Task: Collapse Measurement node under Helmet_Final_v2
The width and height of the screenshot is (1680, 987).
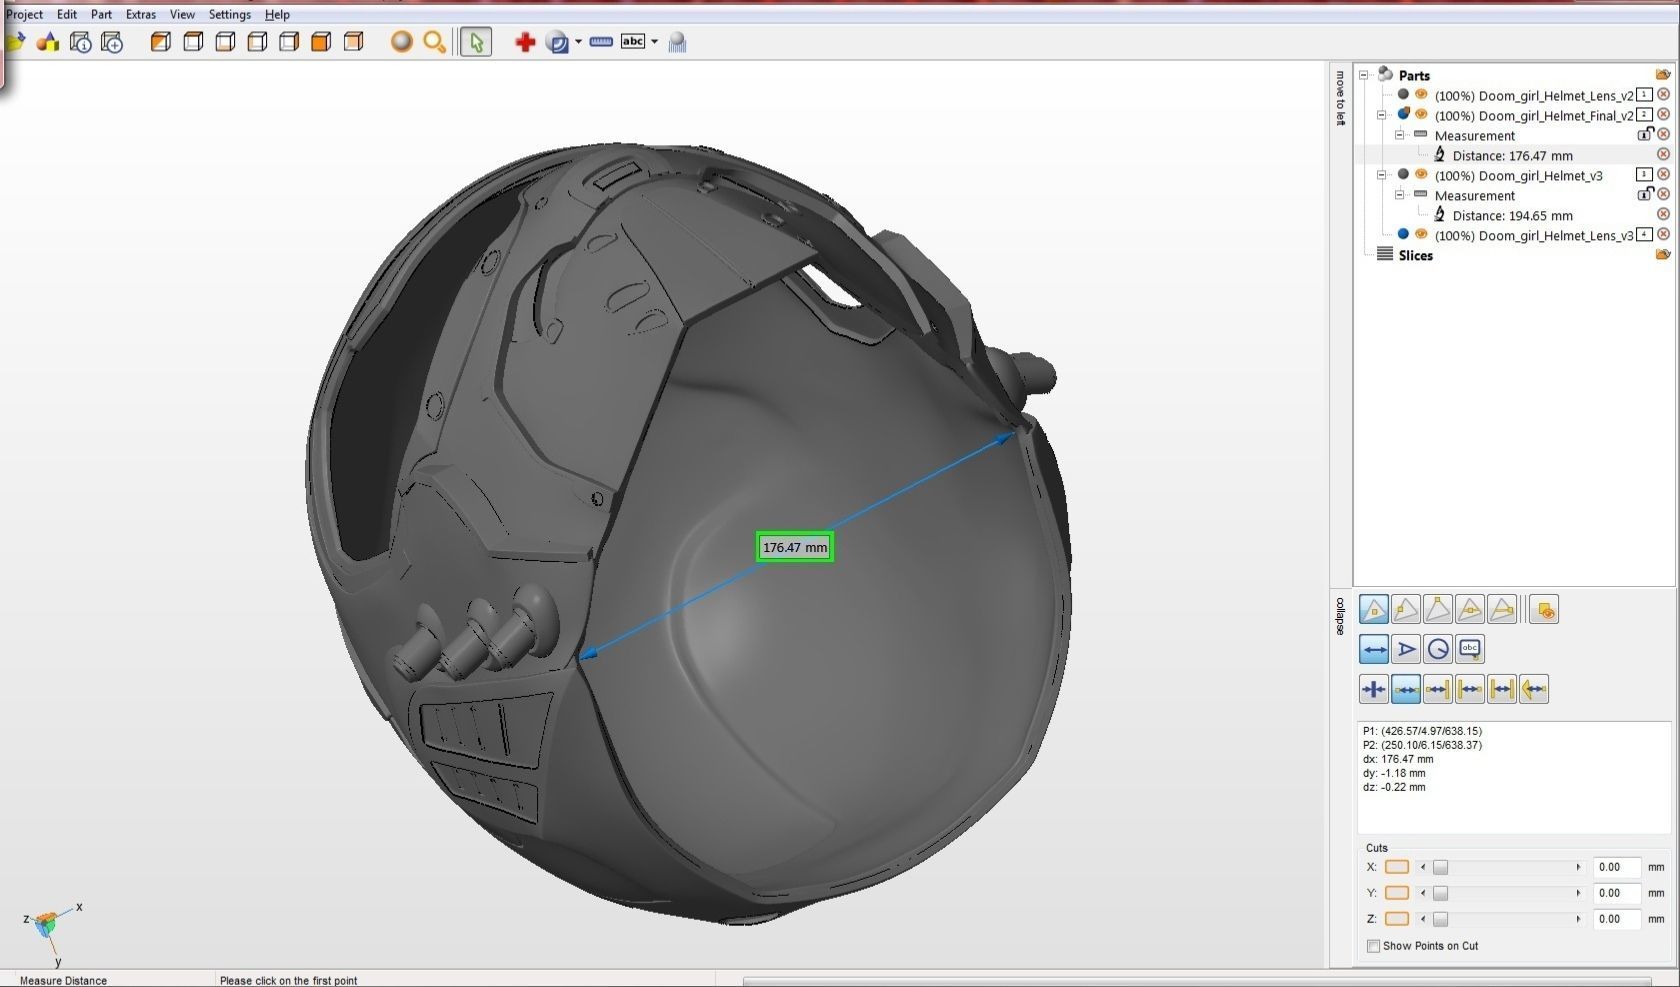Action: pos(1399,135)
